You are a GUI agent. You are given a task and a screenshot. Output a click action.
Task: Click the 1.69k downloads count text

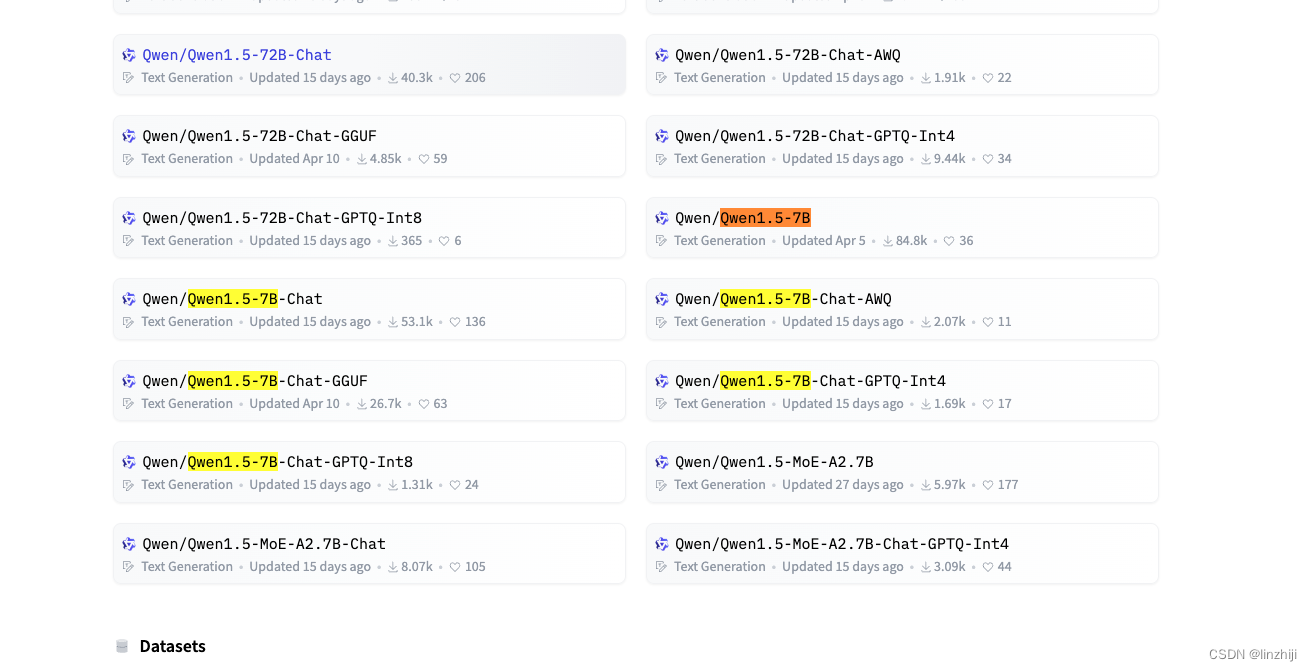950,404
